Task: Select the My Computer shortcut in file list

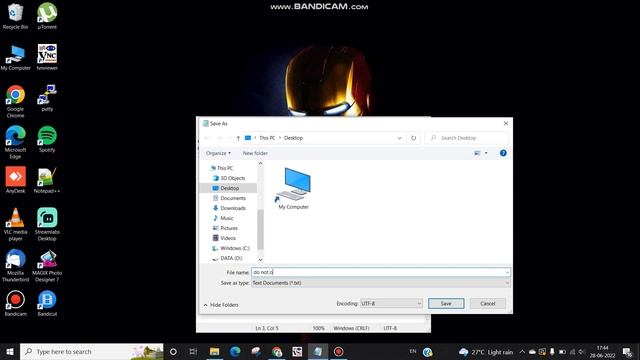Action: (293, 189)
